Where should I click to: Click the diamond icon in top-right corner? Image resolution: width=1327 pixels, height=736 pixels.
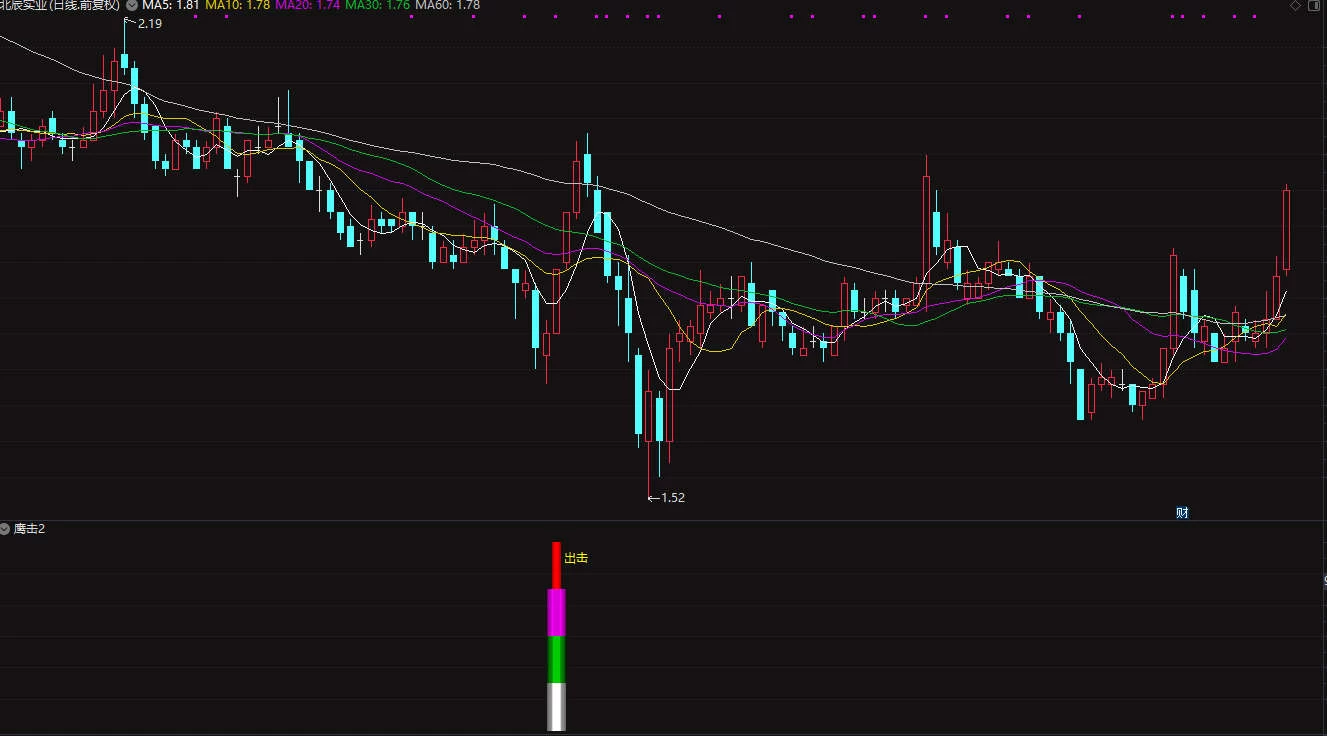pyautogui.click(x=1296, y=6)
